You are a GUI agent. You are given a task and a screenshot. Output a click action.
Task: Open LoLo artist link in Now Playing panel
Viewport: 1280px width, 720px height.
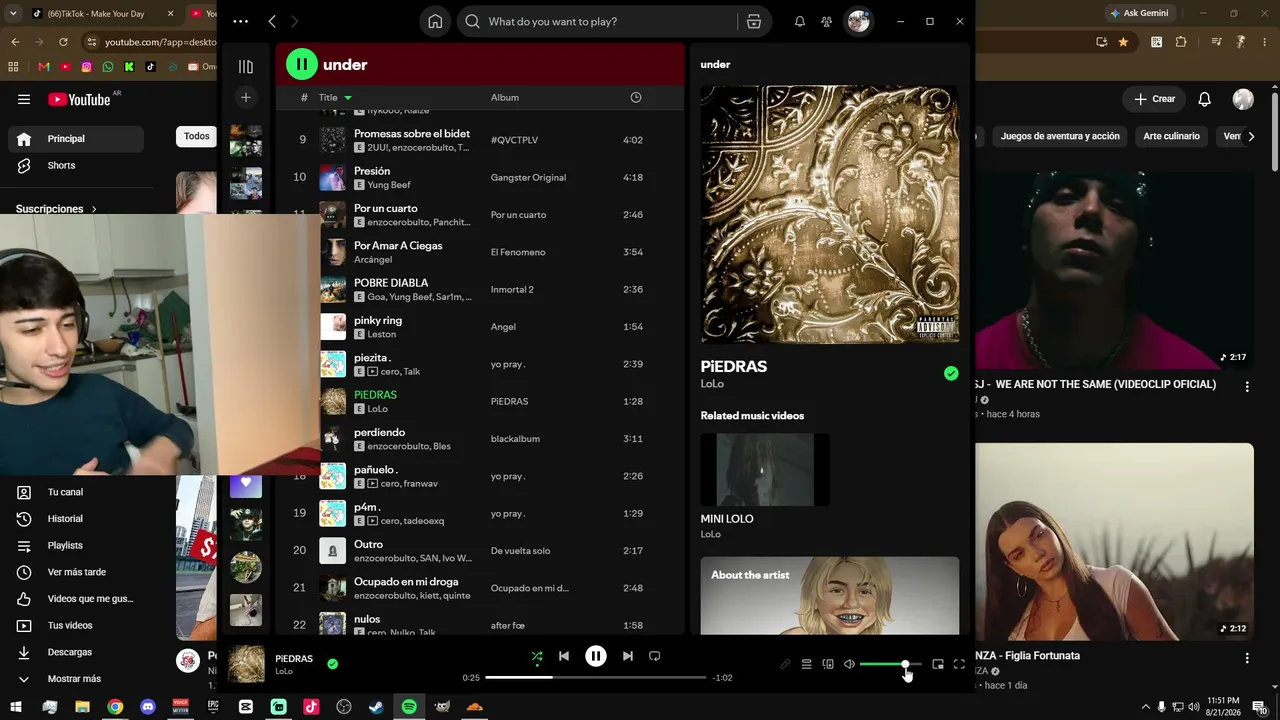[712, 384]
